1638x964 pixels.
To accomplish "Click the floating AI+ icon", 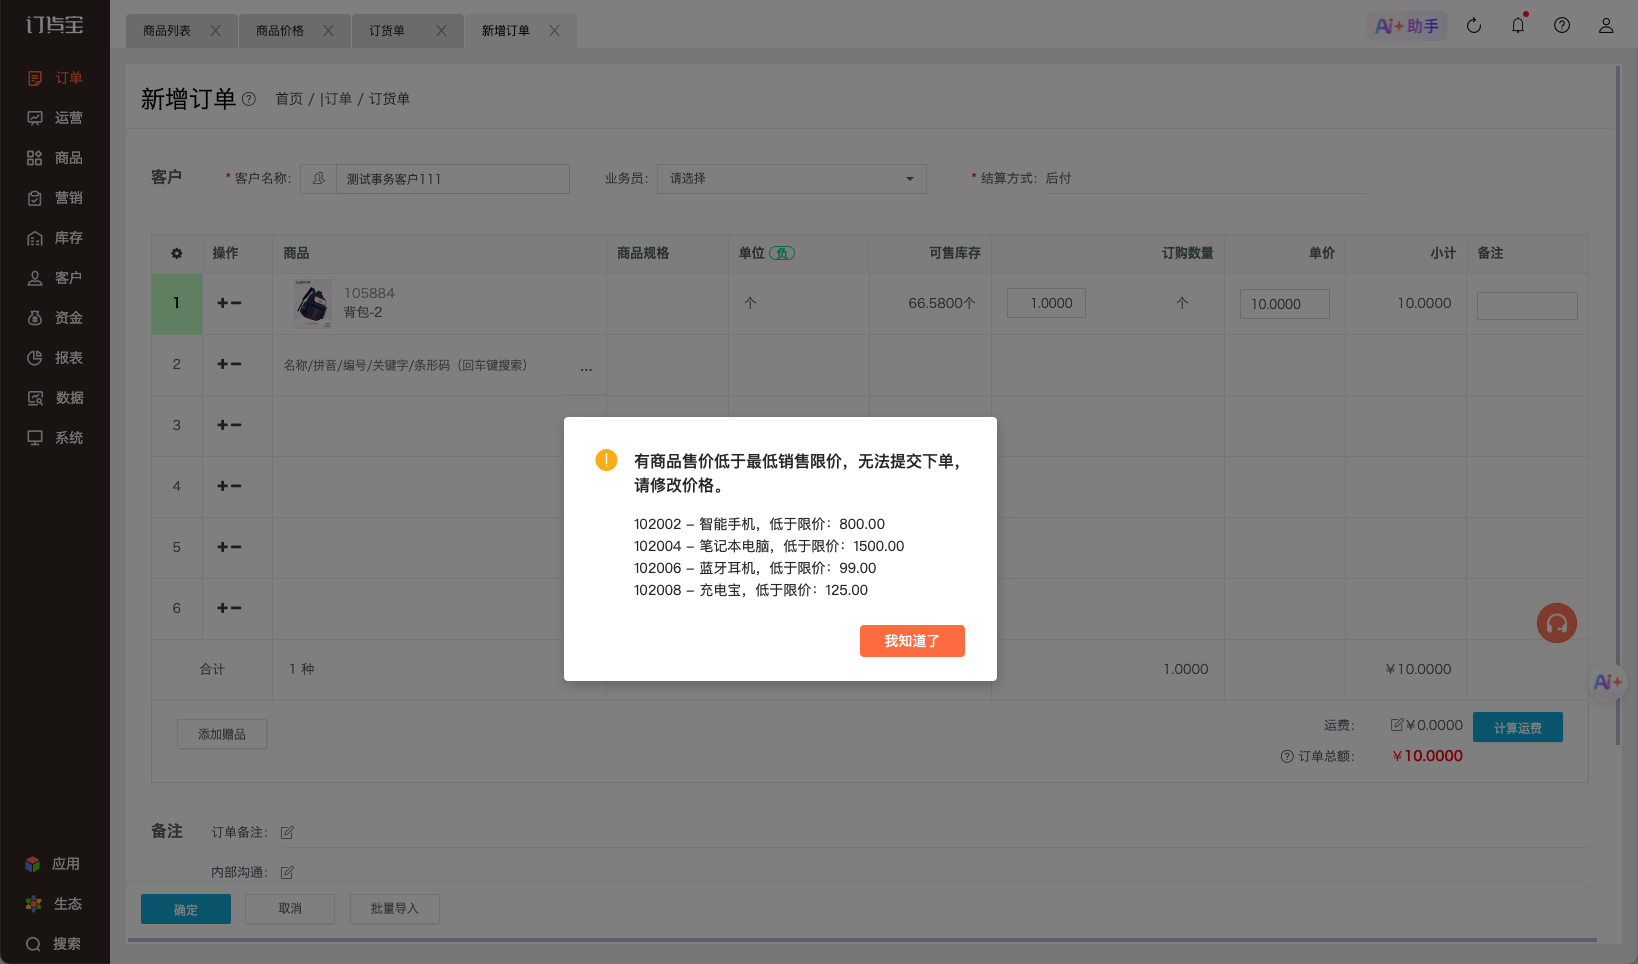I will 1608,682.
